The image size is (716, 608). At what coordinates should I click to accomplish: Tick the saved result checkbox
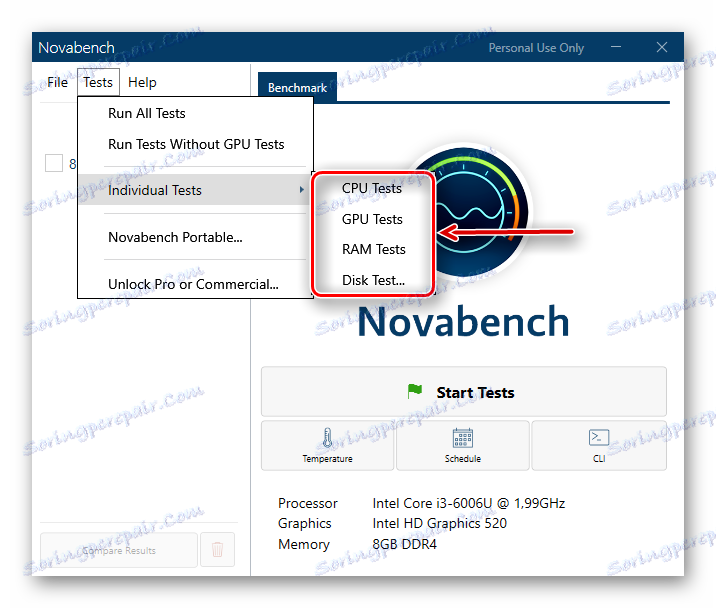54,163
